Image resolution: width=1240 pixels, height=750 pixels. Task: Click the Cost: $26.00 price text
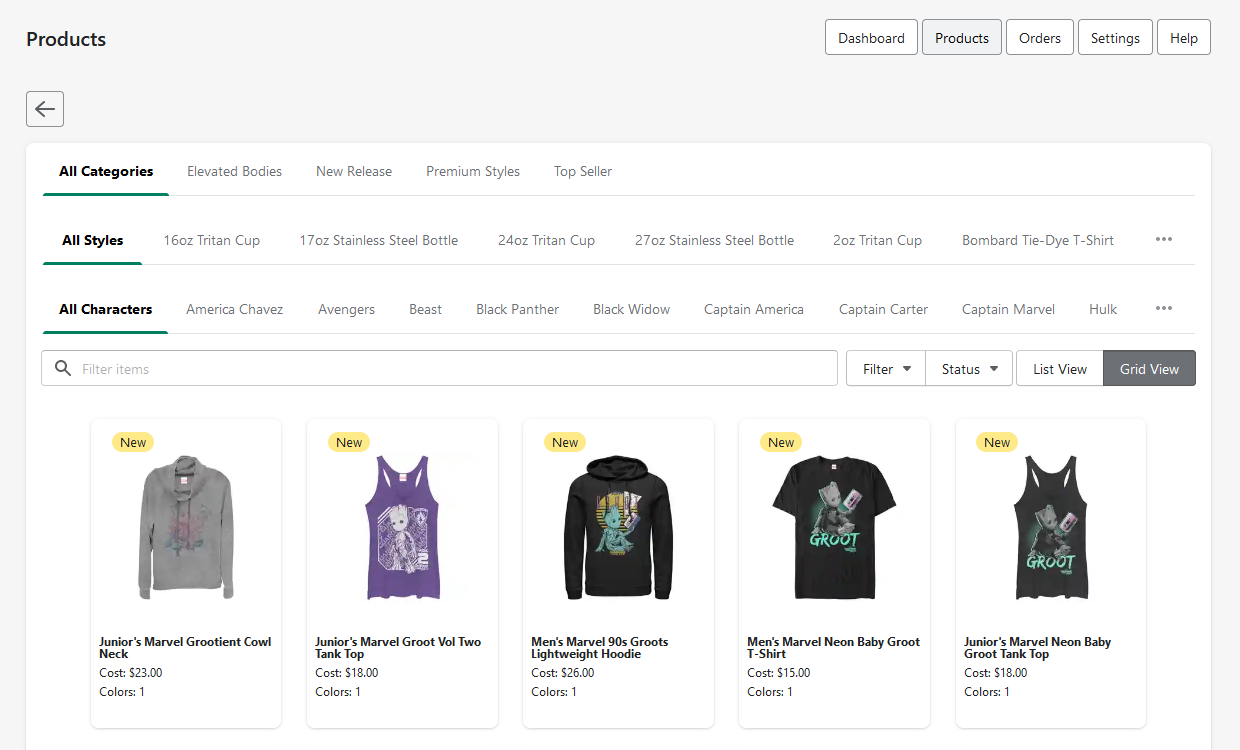tap(563, 673)
